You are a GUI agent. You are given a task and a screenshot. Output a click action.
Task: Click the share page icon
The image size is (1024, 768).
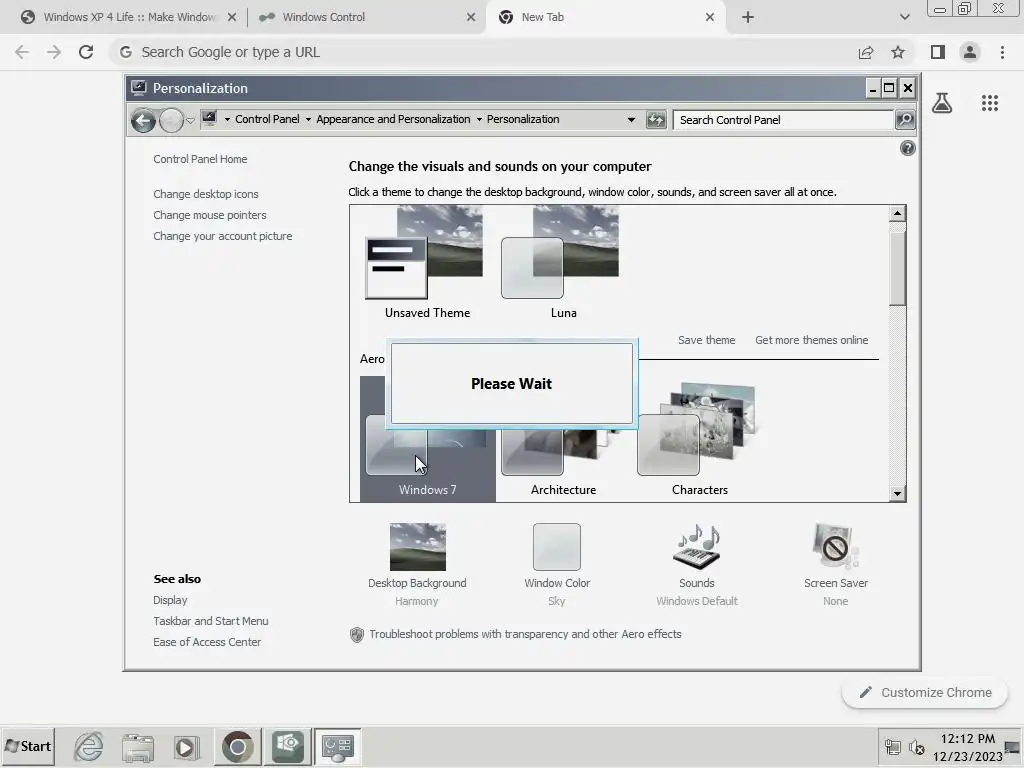866,52
